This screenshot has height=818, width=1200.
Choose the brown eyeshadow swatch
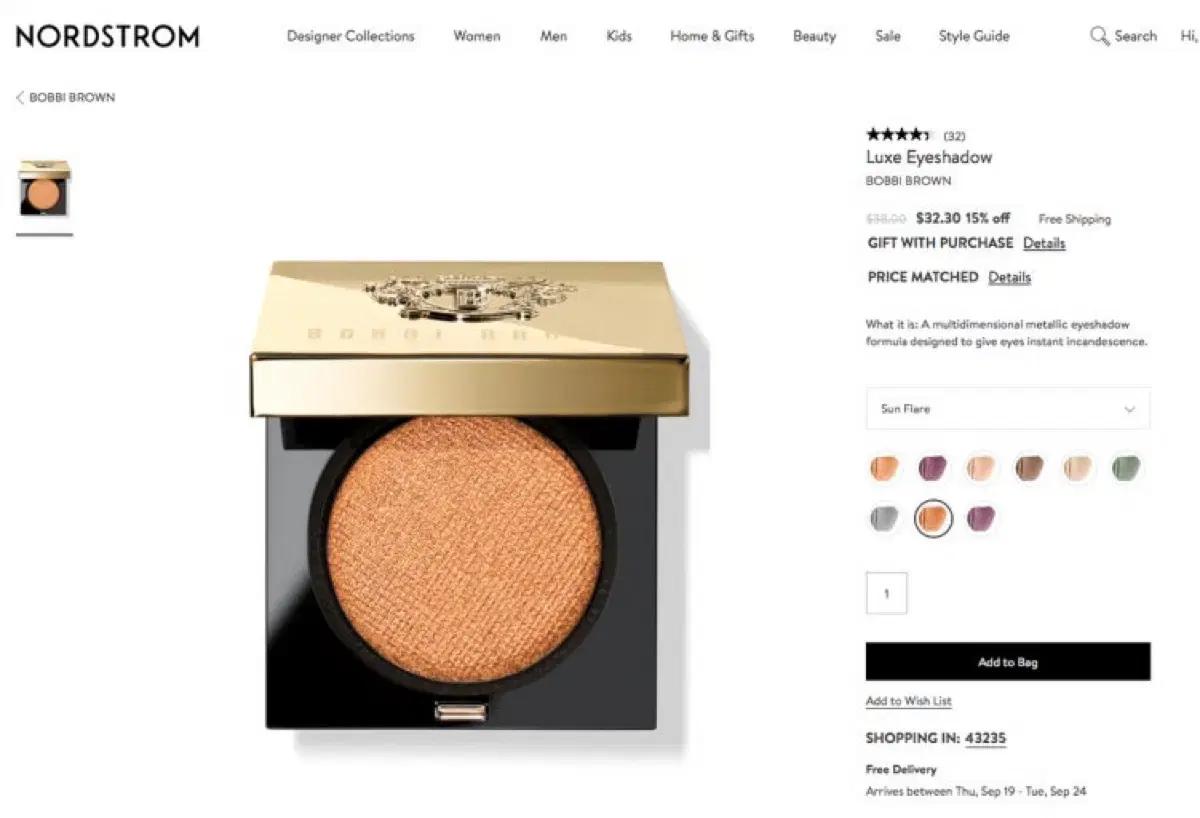point(1029,467)
